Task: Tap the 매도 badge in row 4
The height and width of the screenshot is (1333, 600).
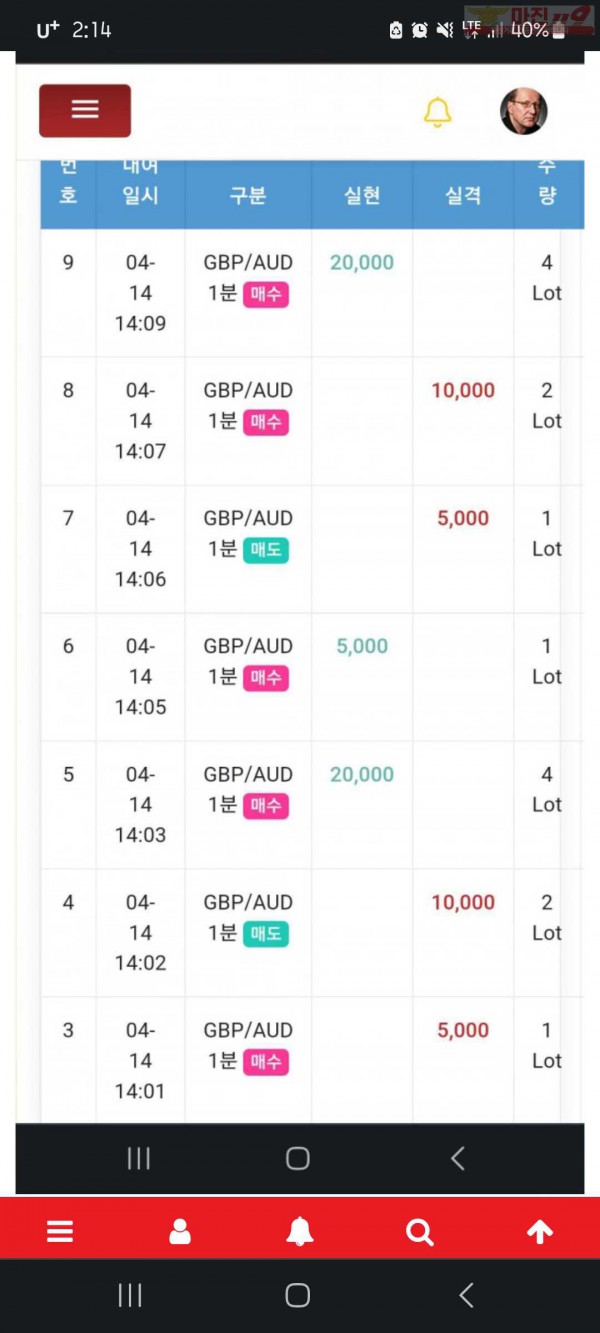Action: (x=266, y=934)
